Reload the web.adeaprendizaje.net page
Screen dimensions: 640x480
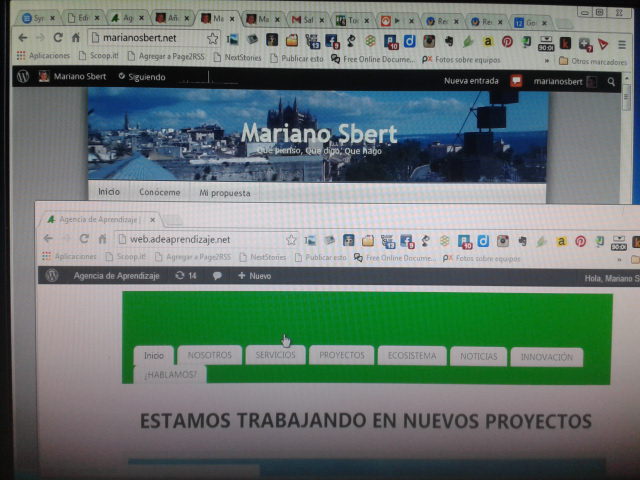pyautogui.click(x=84, y=239)
